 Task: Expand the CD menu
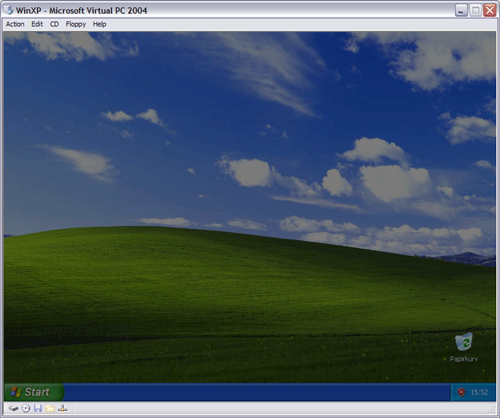tap(54, 24)
